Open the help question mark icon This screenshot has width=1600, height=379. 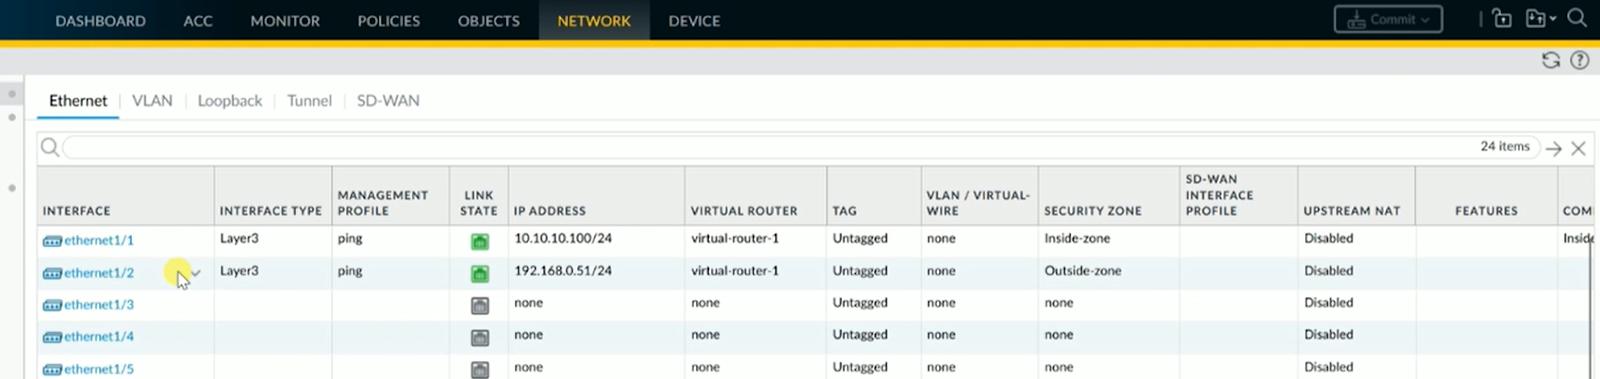coord(1580,60)
